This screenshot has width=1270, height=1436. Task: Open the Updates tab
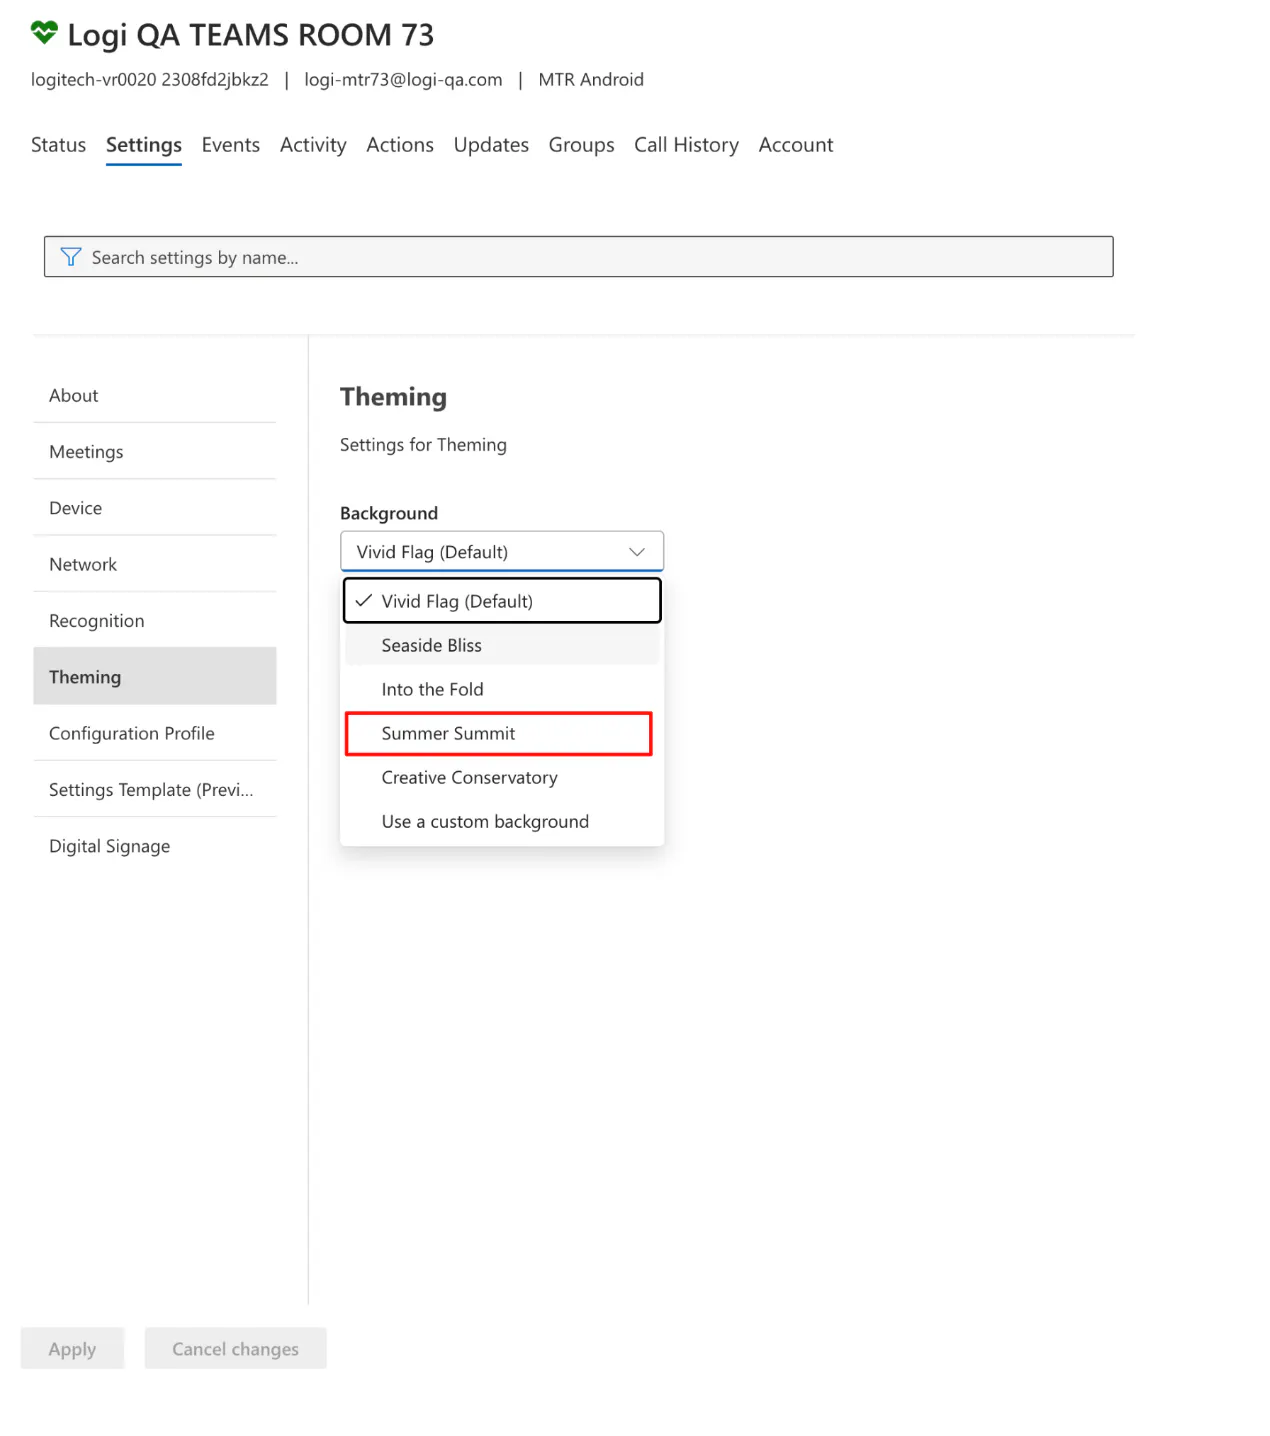(x=491, y=145)
